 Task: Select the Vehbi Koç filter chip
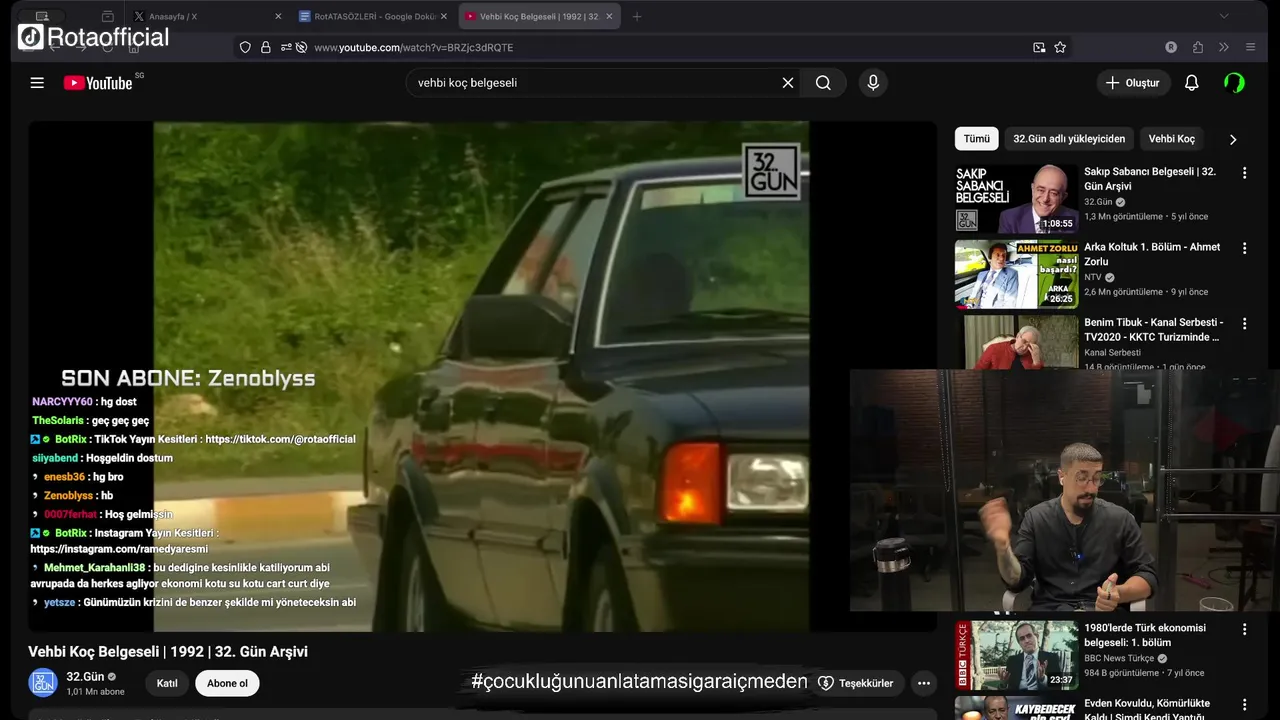click(1171, 139)
